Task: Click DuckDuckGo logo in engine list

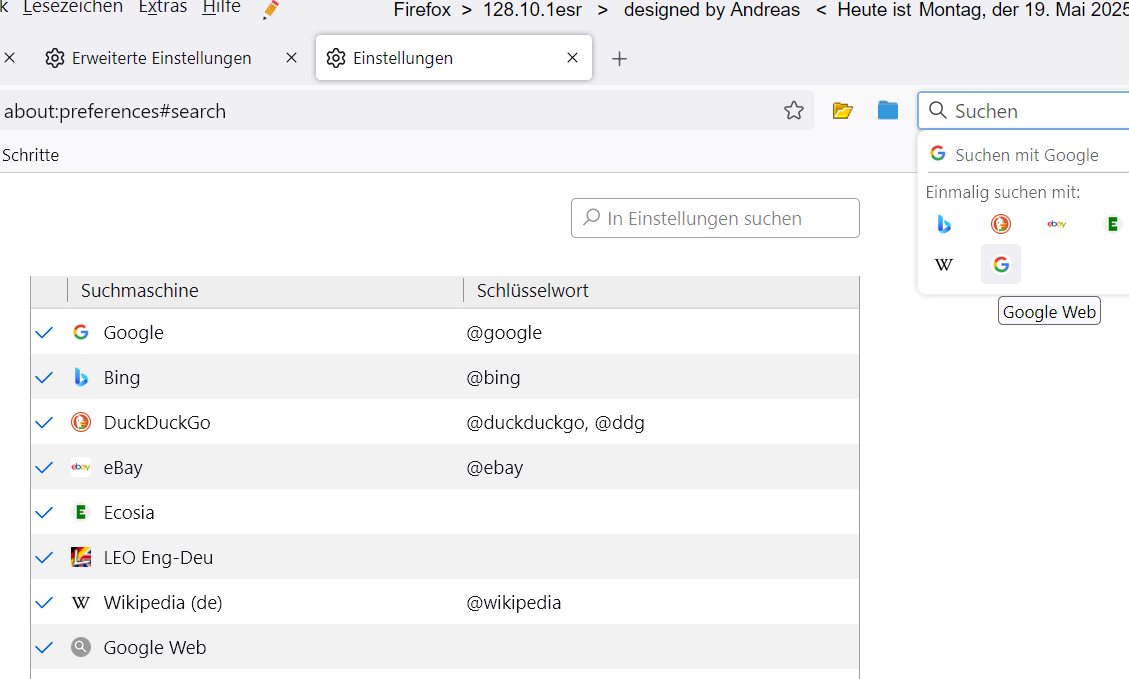Action: (81, 422)
